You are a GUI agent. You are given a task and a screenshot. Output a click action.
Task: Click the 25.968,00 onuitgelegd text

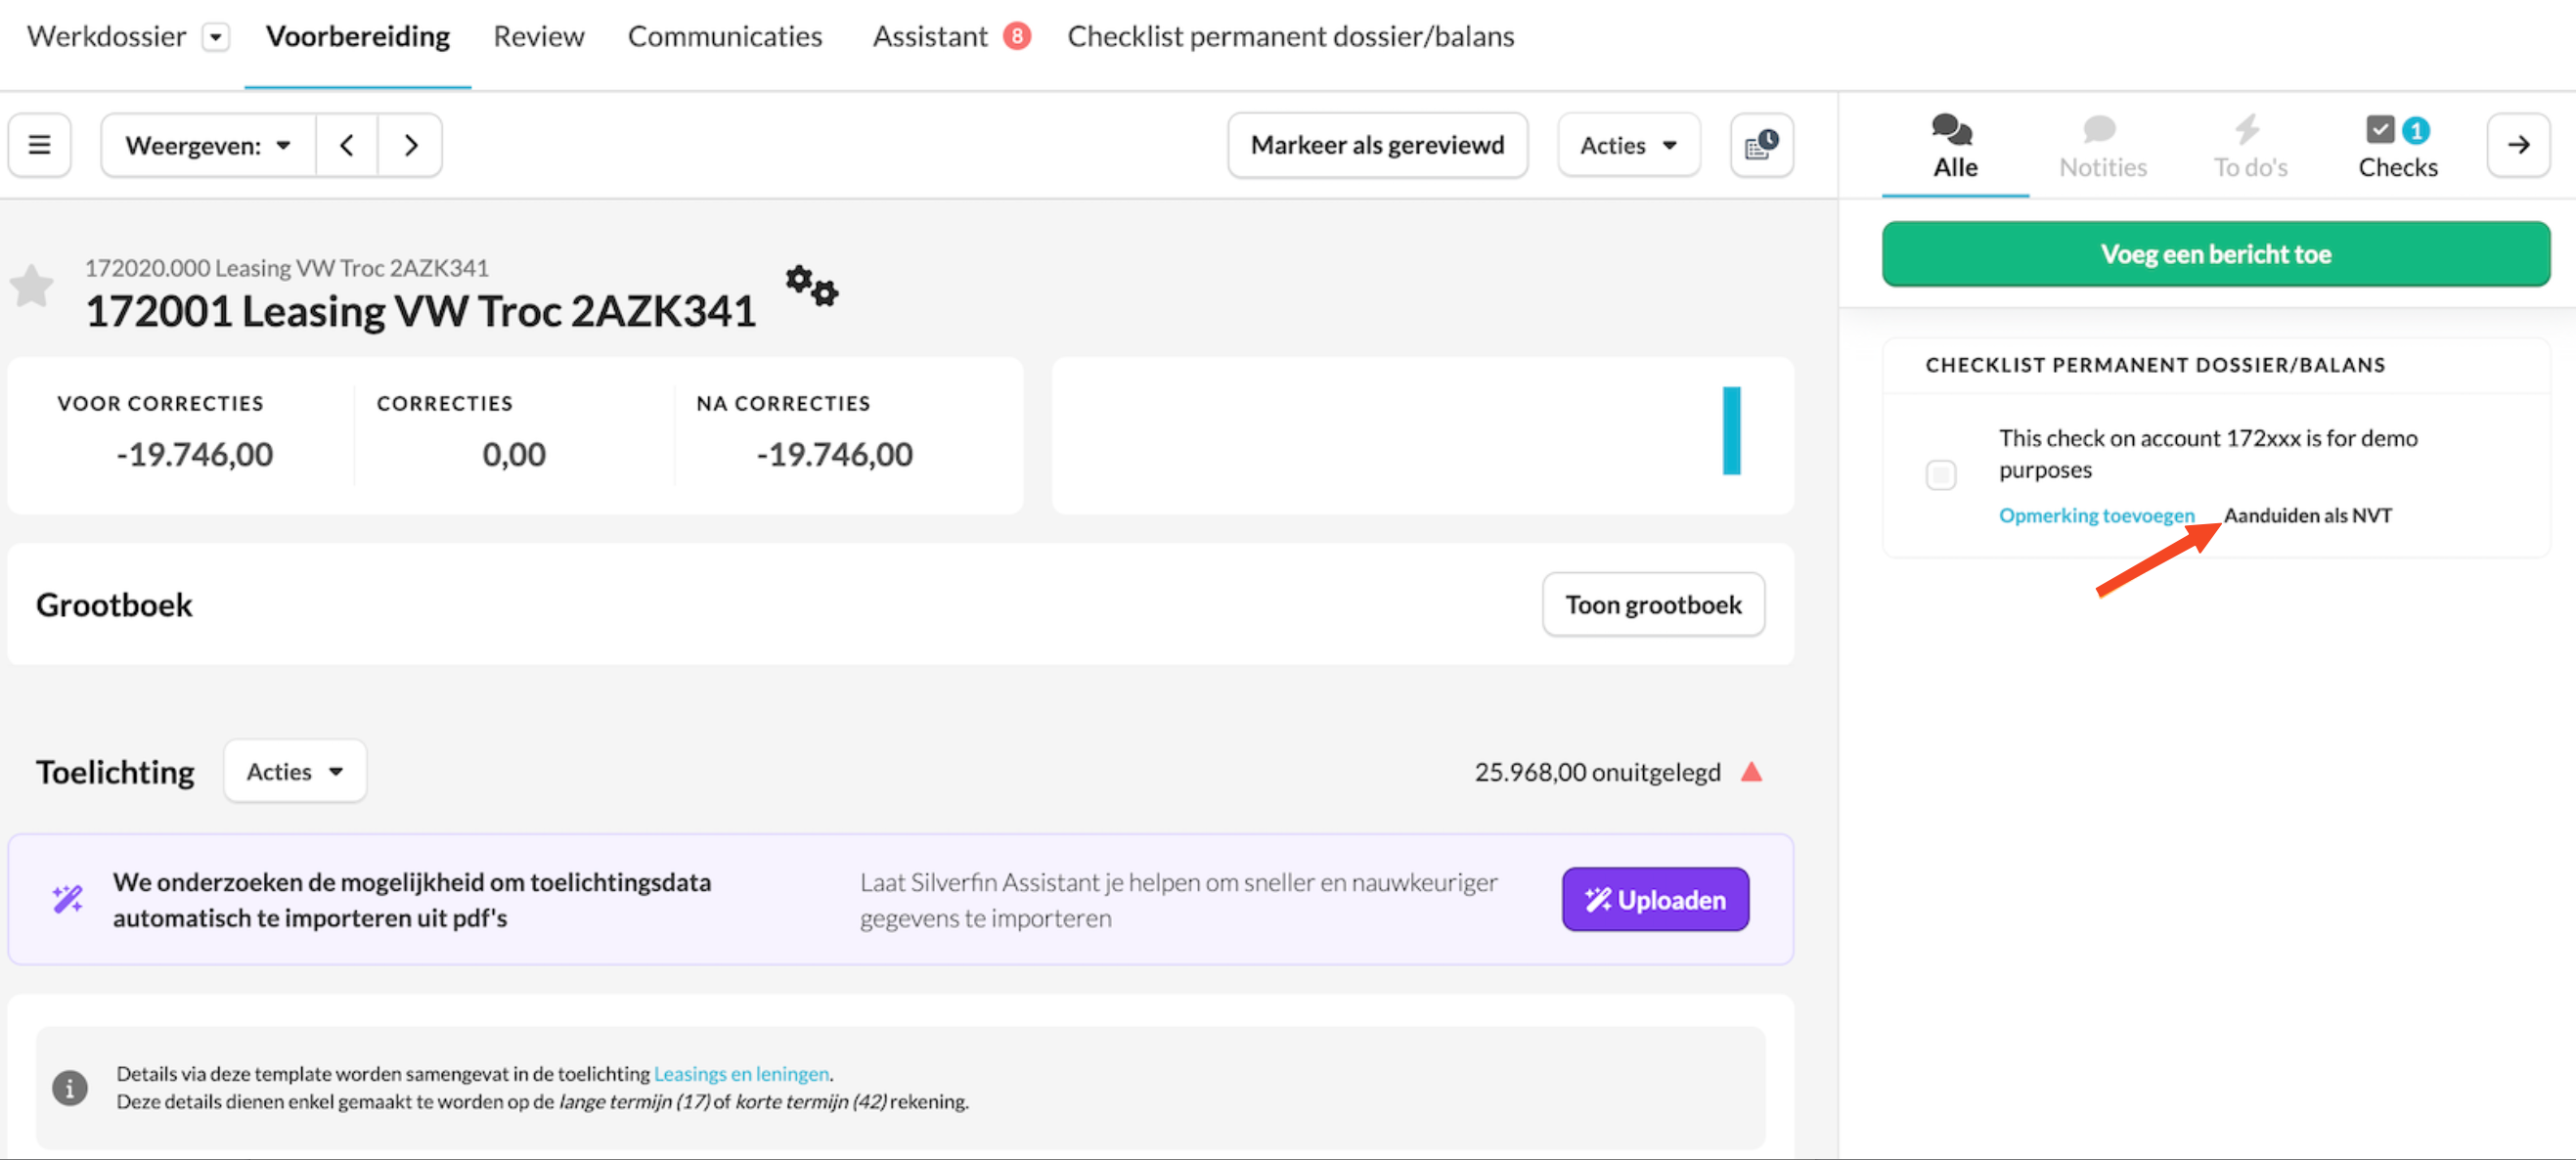[x=1597, y=771]
